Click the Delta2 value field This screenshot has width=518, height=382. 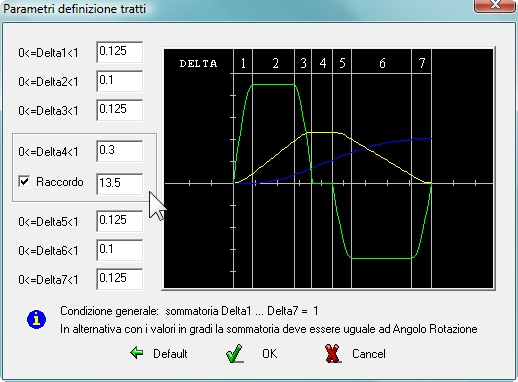(120, 81)
